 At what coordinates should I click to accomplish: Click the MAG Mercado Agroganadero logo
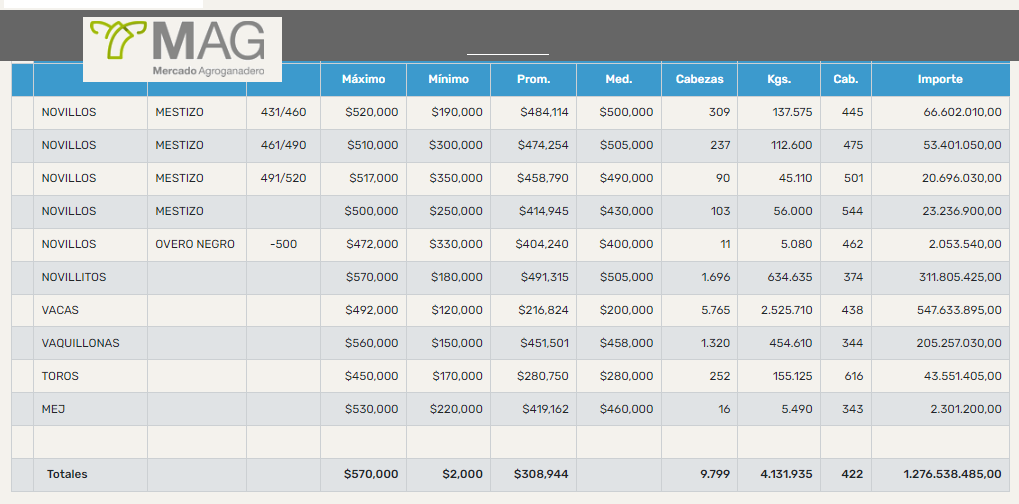pos(182,48)
